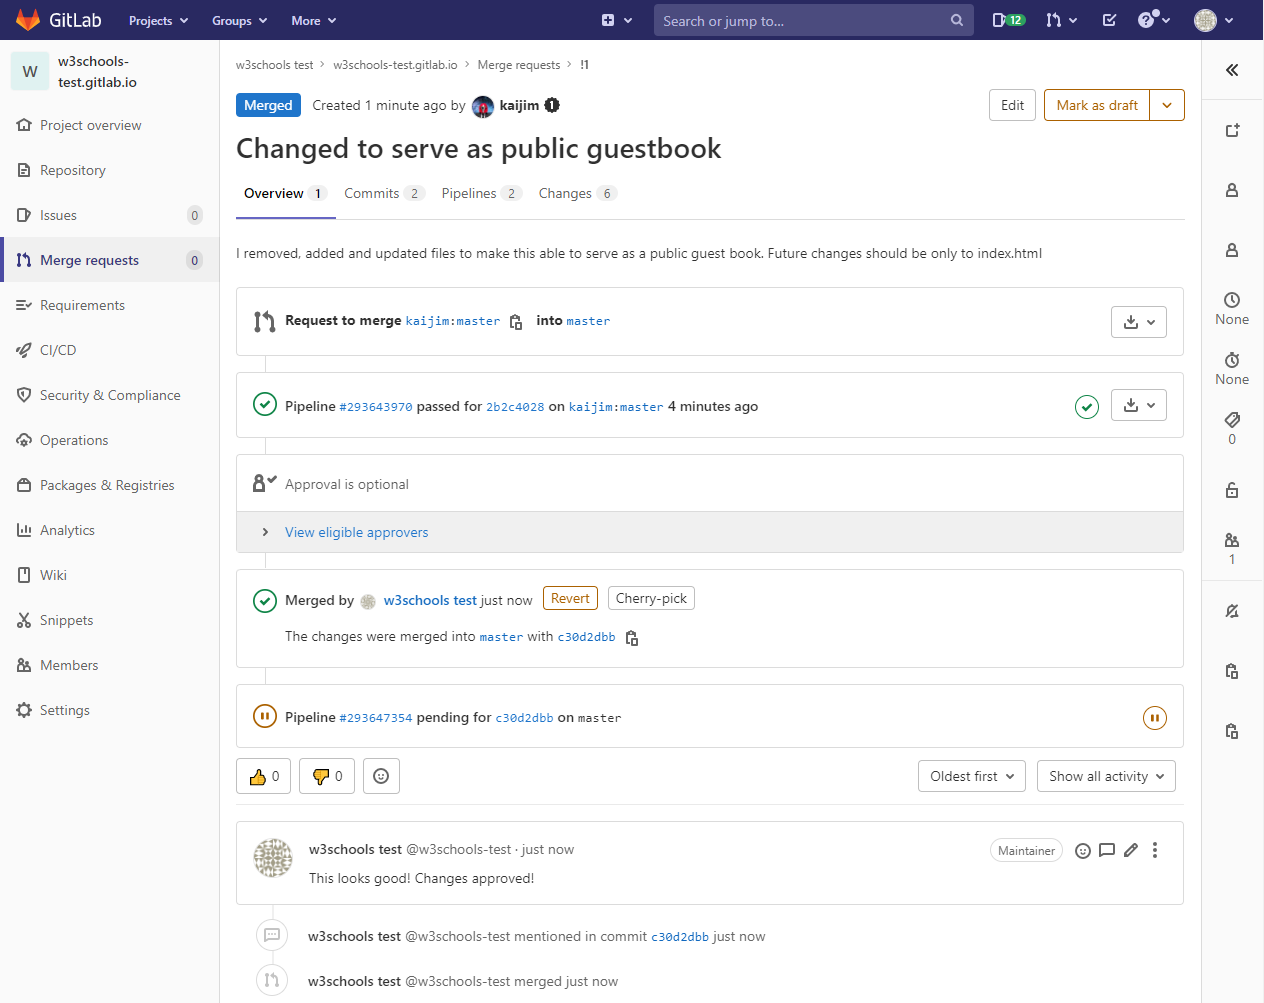
Task: Open the Show all activity filter dropdown
Action: [x=1106, y=775]
